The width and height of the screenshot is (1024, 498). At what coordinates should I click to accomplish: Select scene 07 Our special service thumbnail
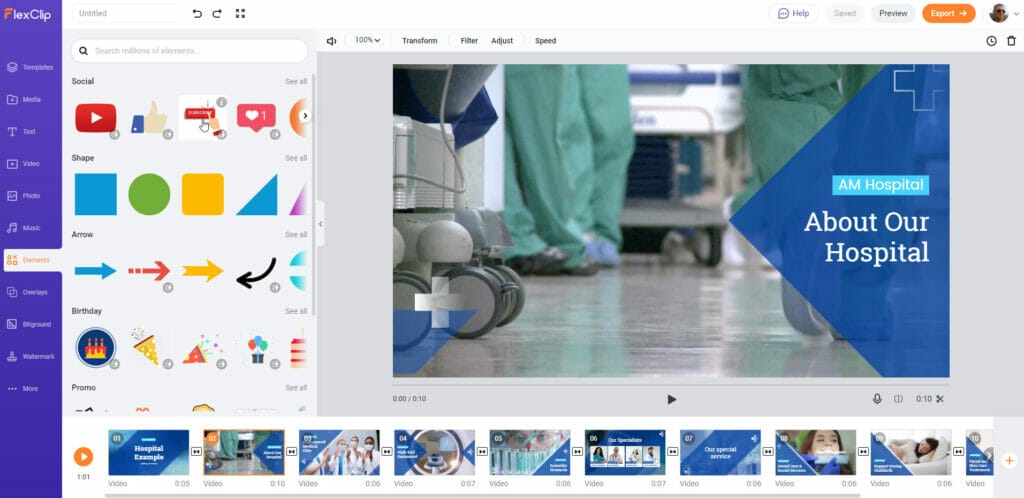(x=720, y=452)
